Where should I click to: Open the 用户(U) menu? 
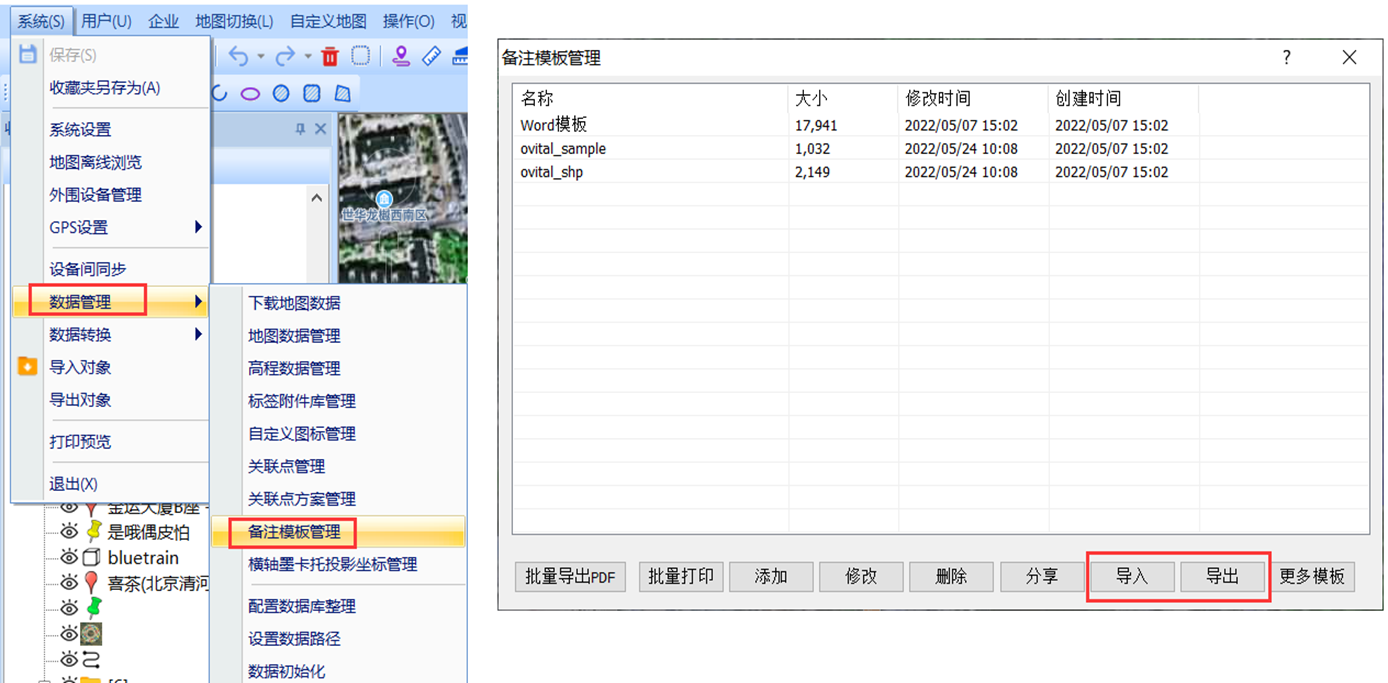(106, 21)
